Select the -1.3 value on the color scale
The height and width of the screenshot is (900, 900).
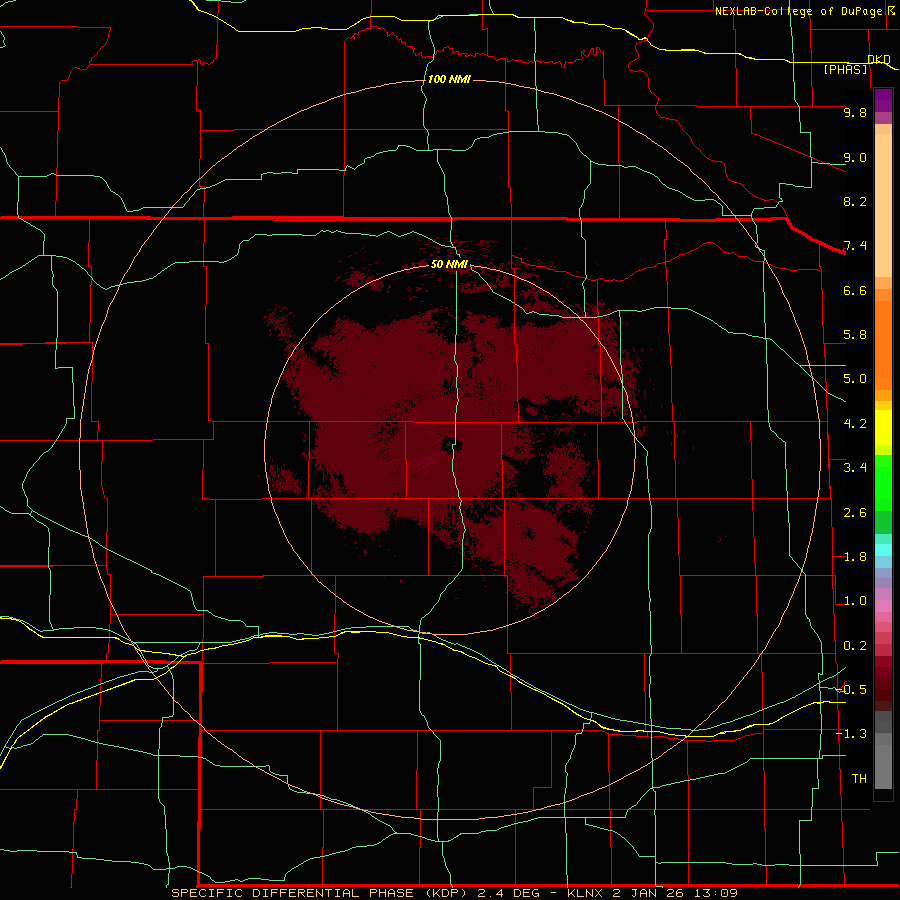pos(851,734)
